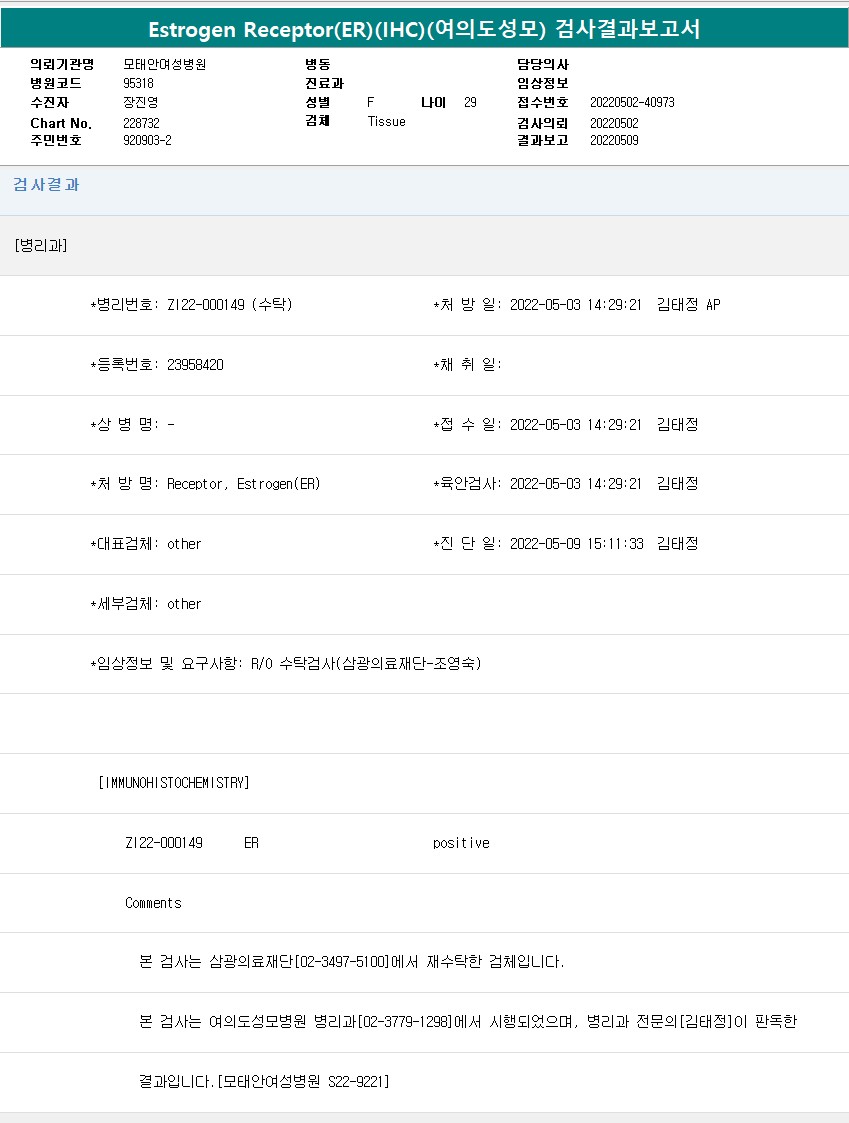This screenshot has width=849, height=1123.
Task: Select test request date '20220502'
Action: [614, 123]
